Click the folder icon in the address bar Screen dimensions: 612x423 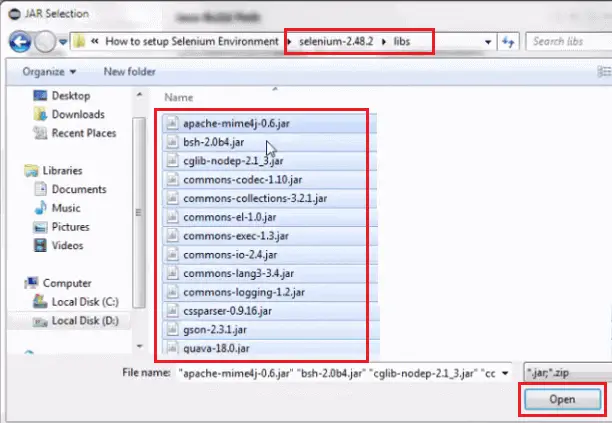click(x=79, y=41)
